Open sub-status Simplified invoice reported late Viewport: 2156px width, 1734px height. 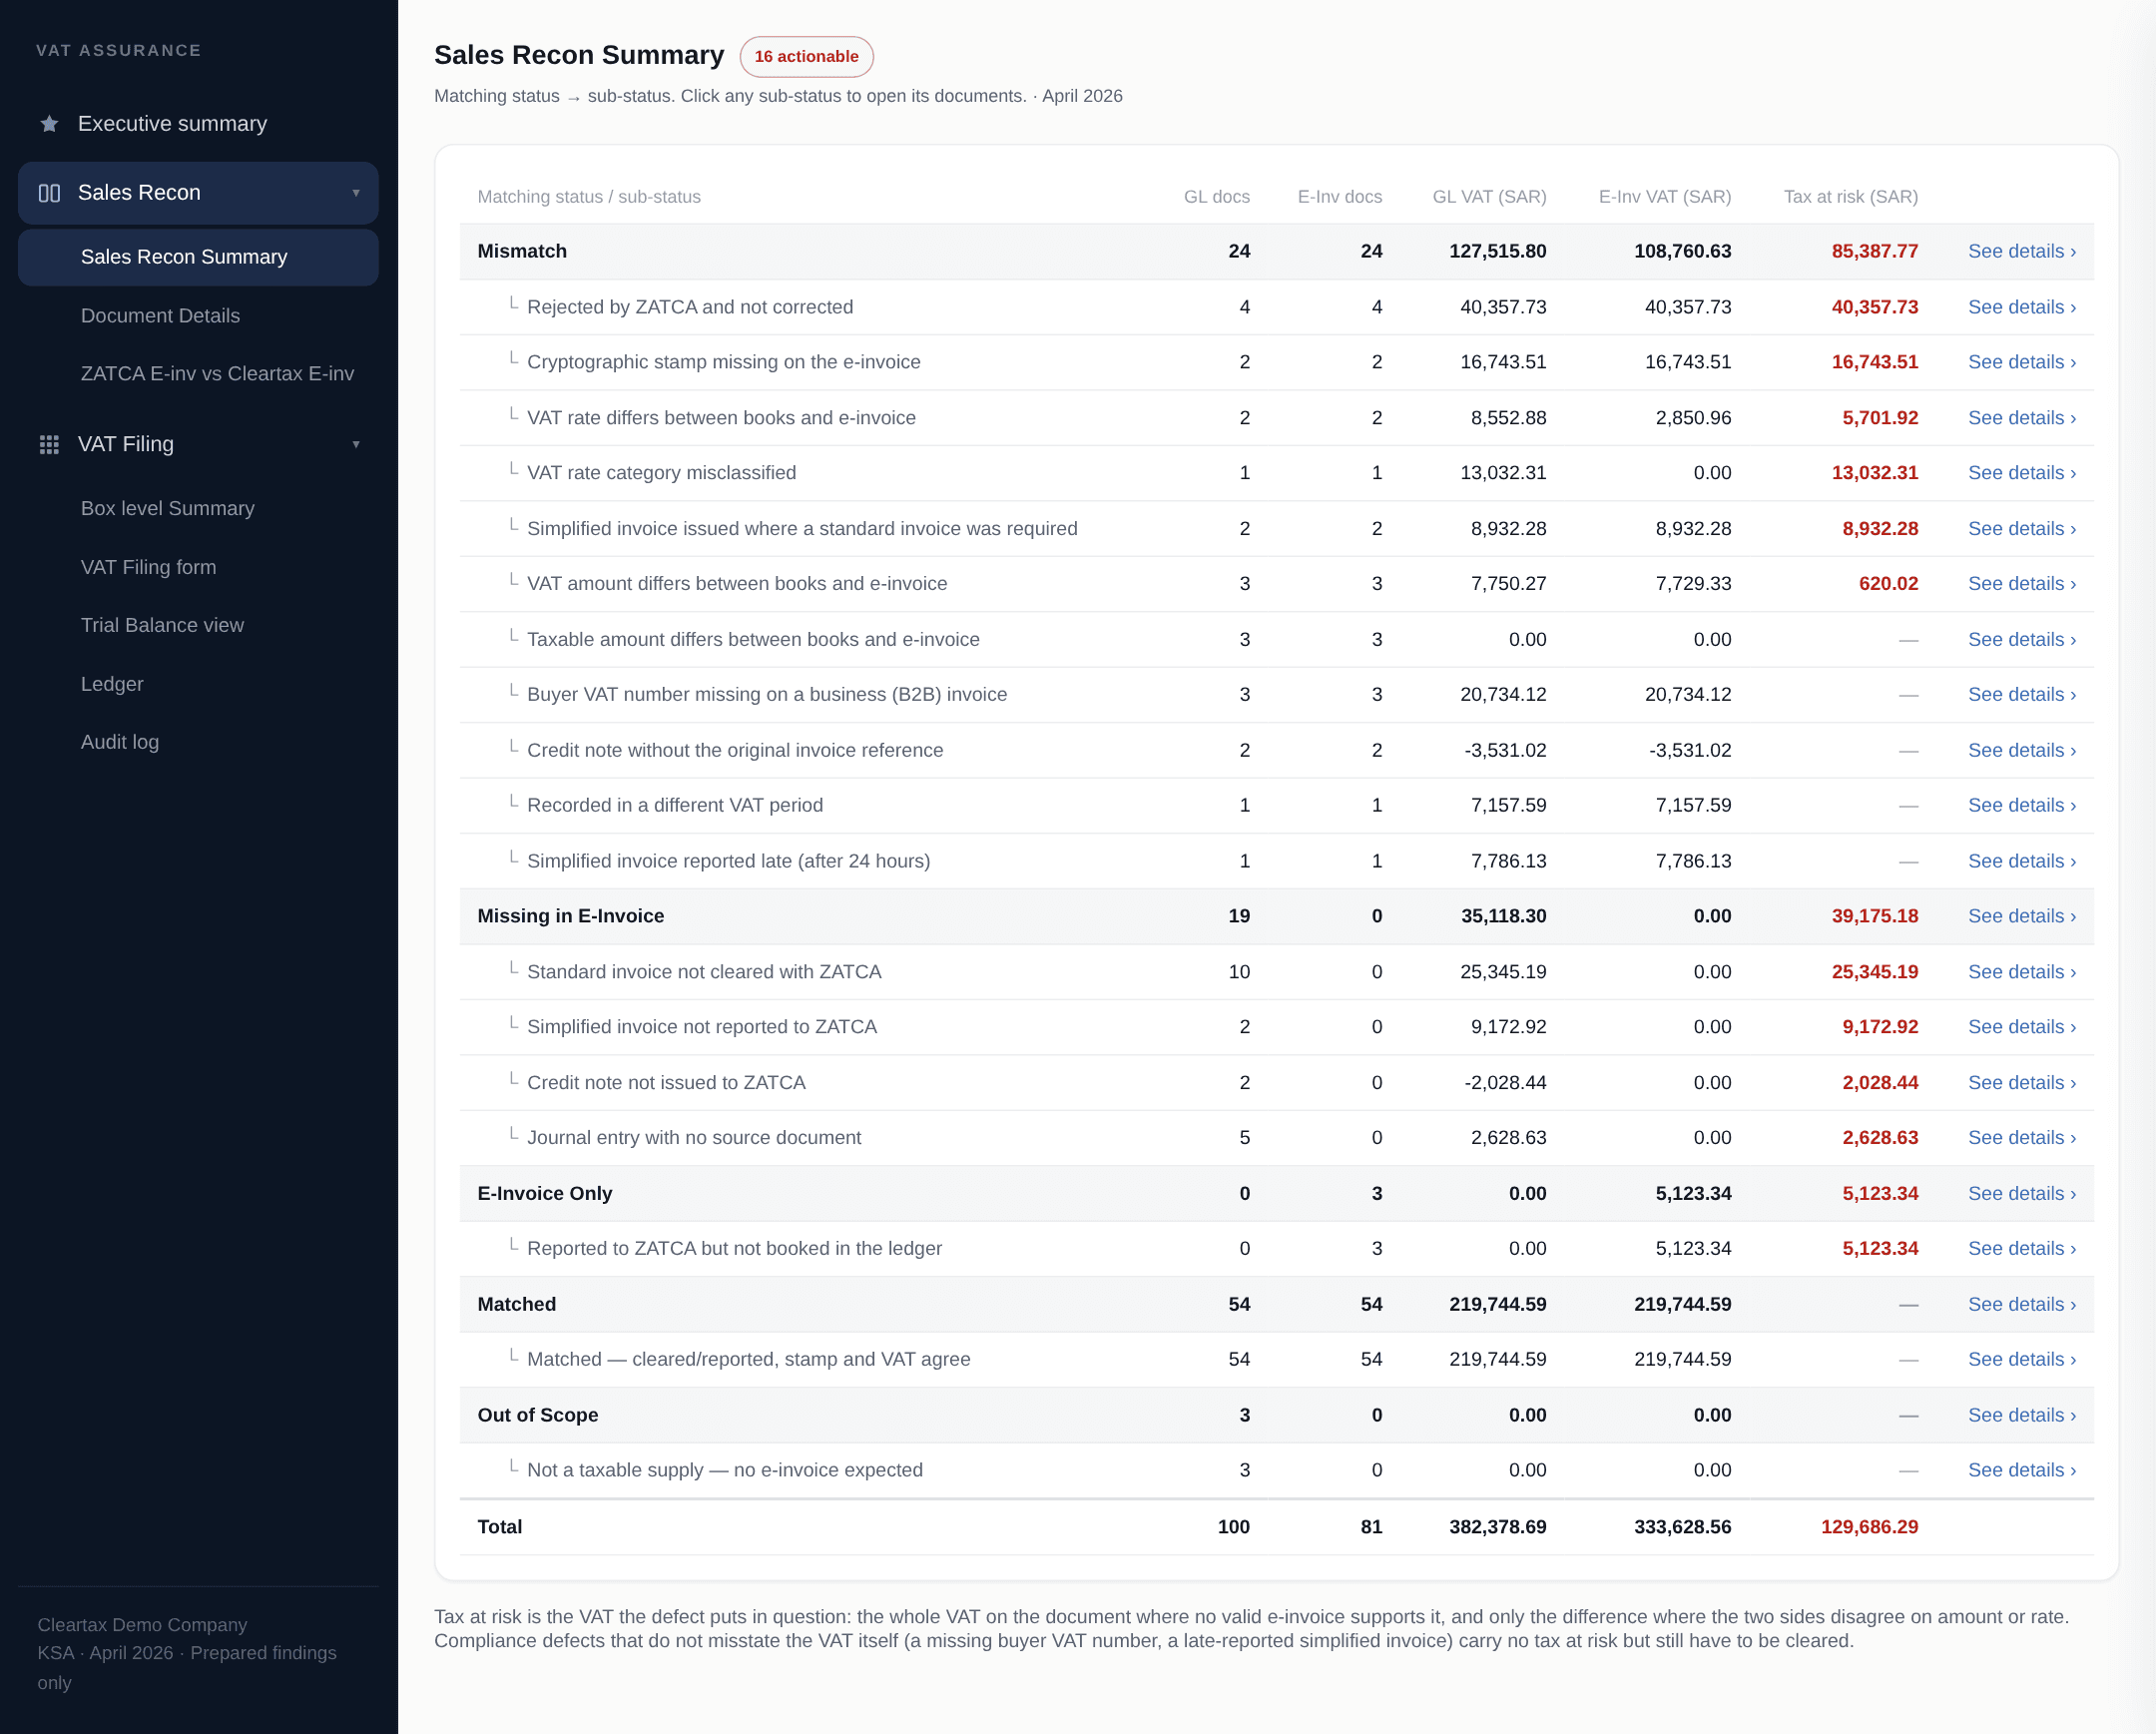pyautogui.click(x=728, y=861)
